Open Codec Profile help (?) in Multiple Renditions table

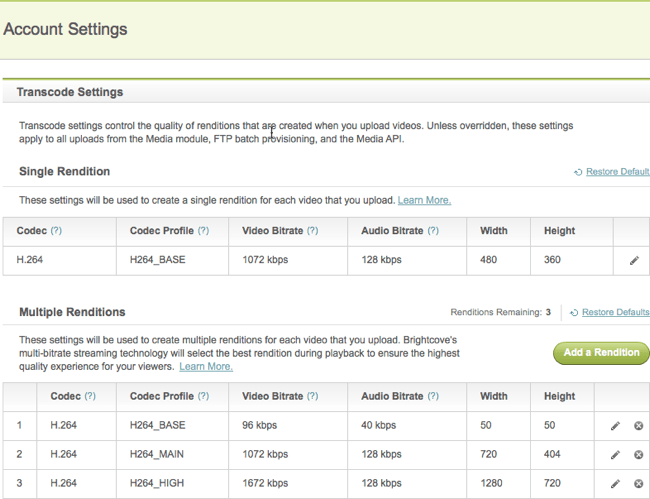(203, 396)
